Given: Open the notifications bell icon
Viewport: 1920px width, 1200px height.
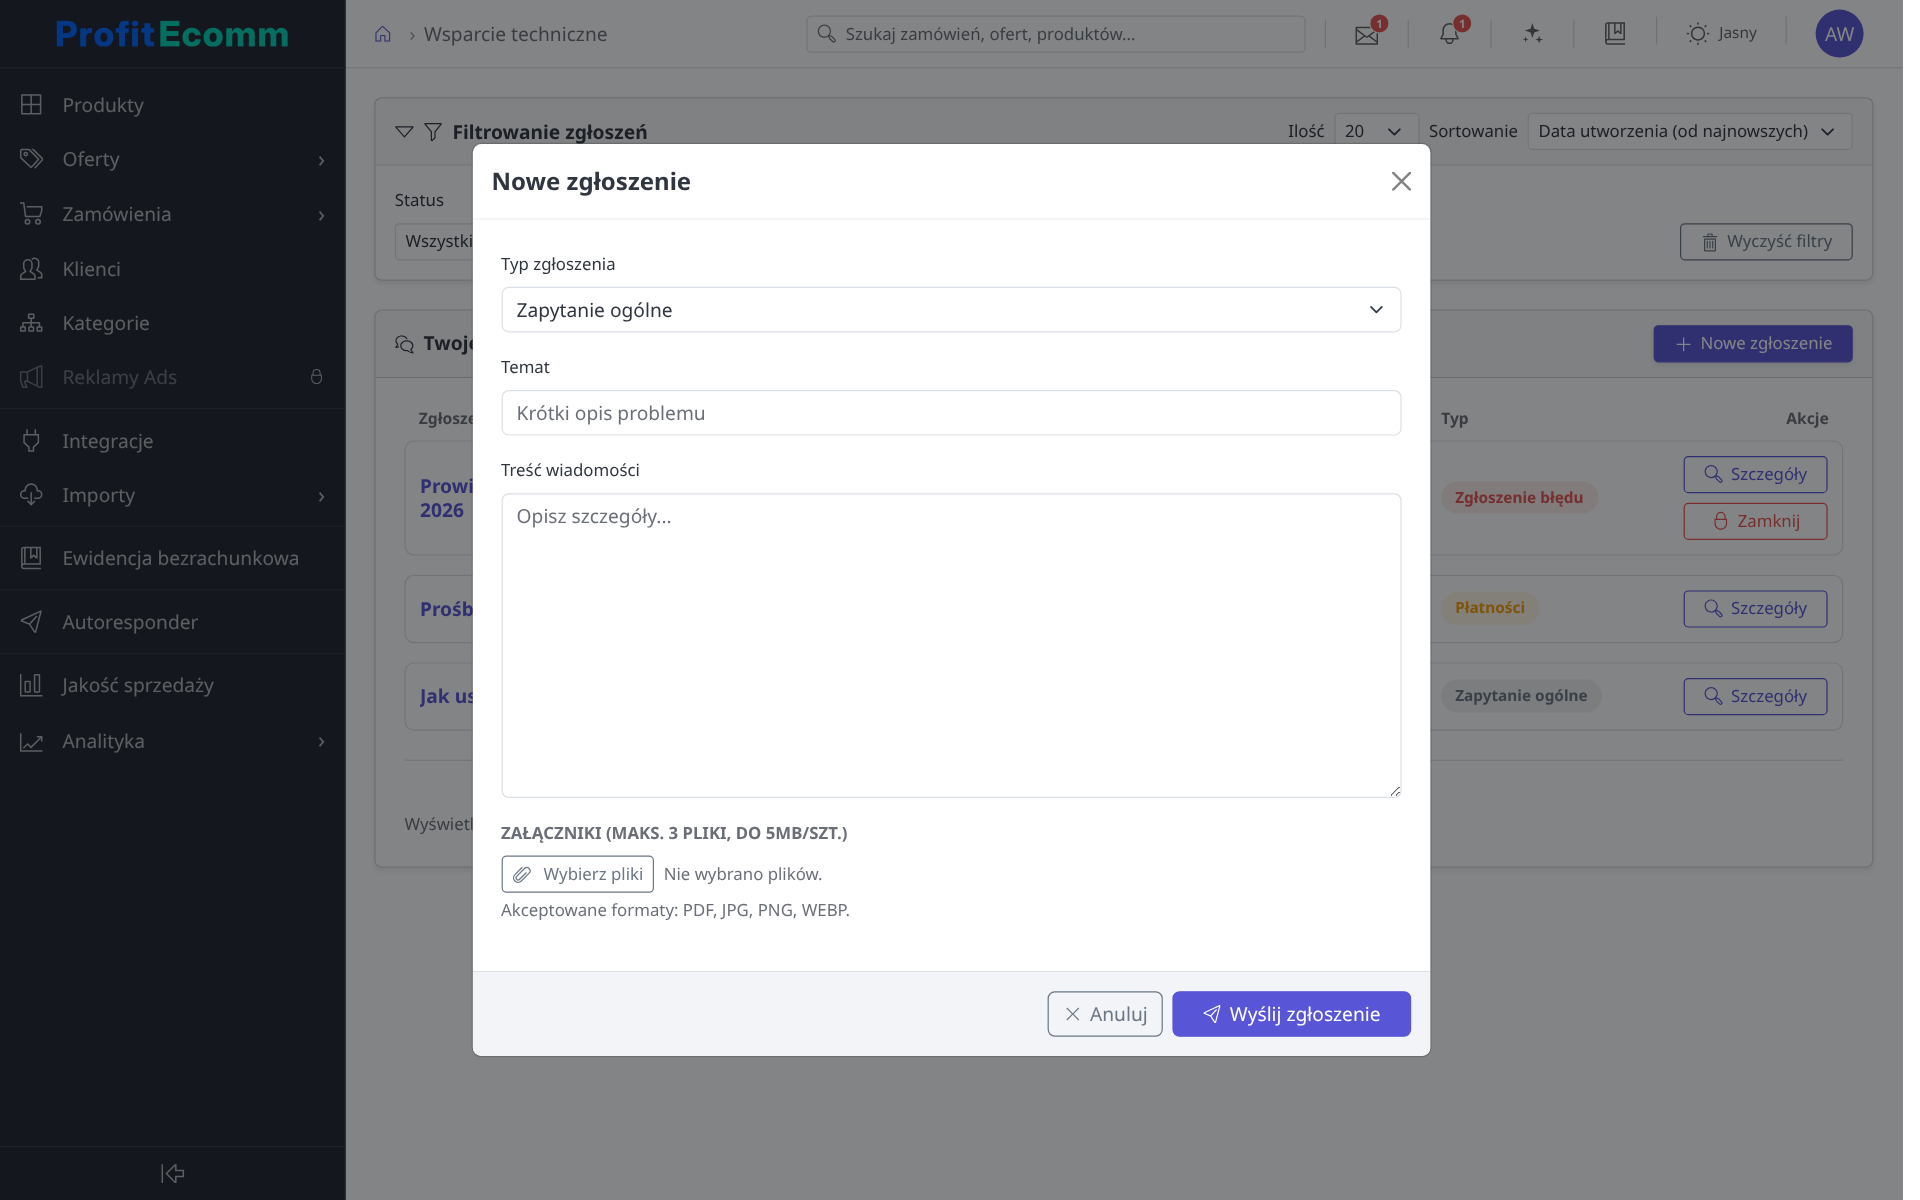Looking at the screenshot, I should (1449, 34).
